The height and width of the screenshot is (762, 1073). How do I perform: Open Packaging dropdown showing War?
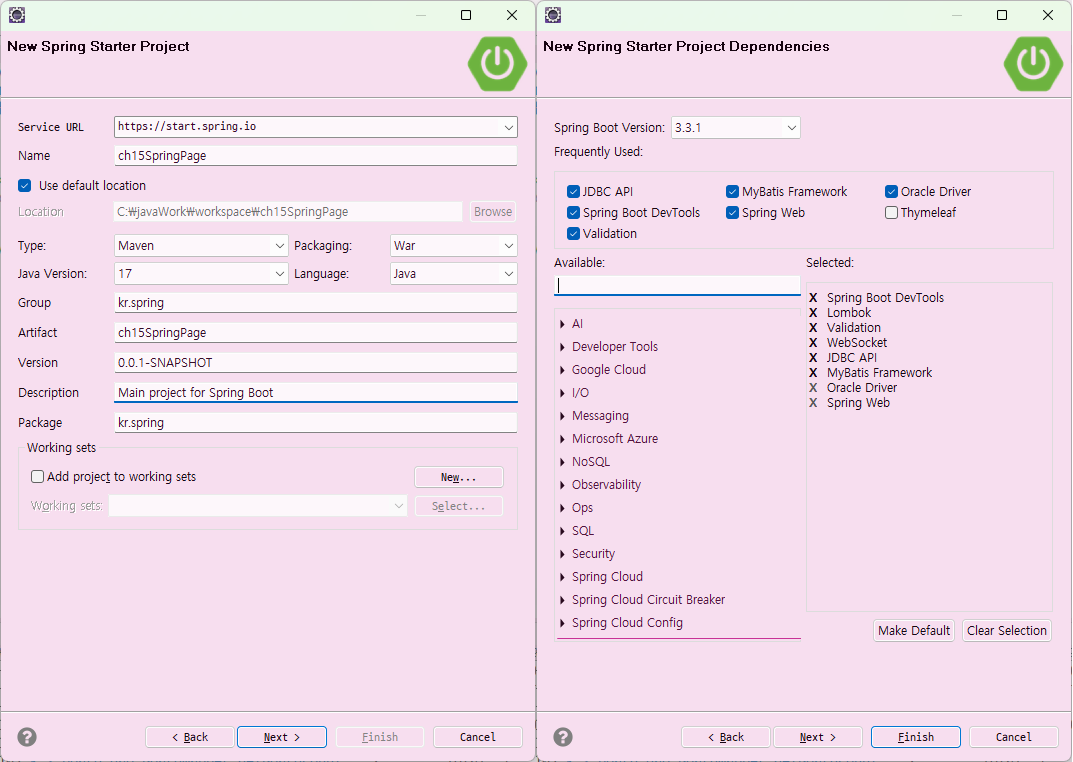[x=508, y=246]
